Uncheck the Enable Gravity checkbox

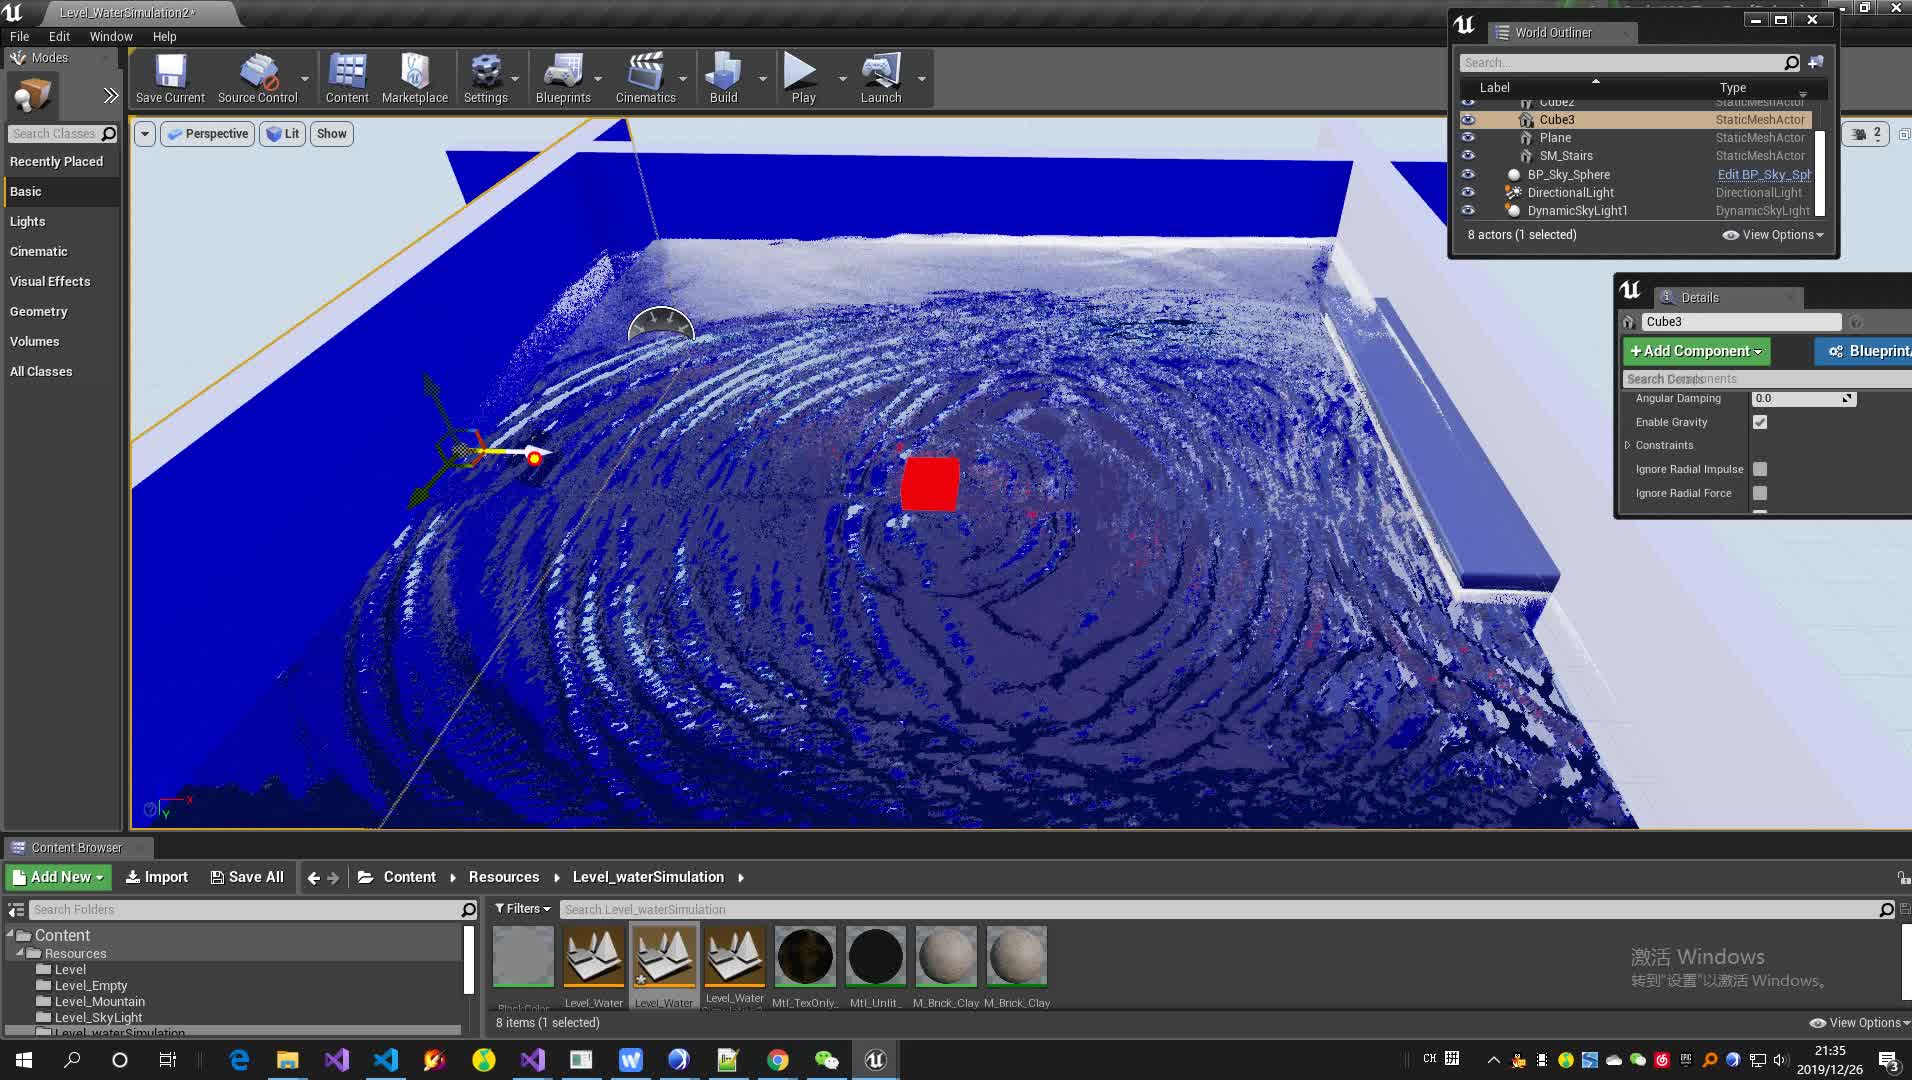pyautogui.click(x=1760, y=422)
